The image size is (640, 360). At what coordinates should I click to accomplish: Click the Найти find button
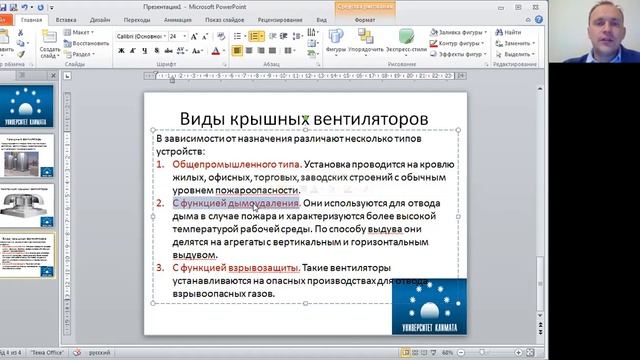(x=508, y=32)
